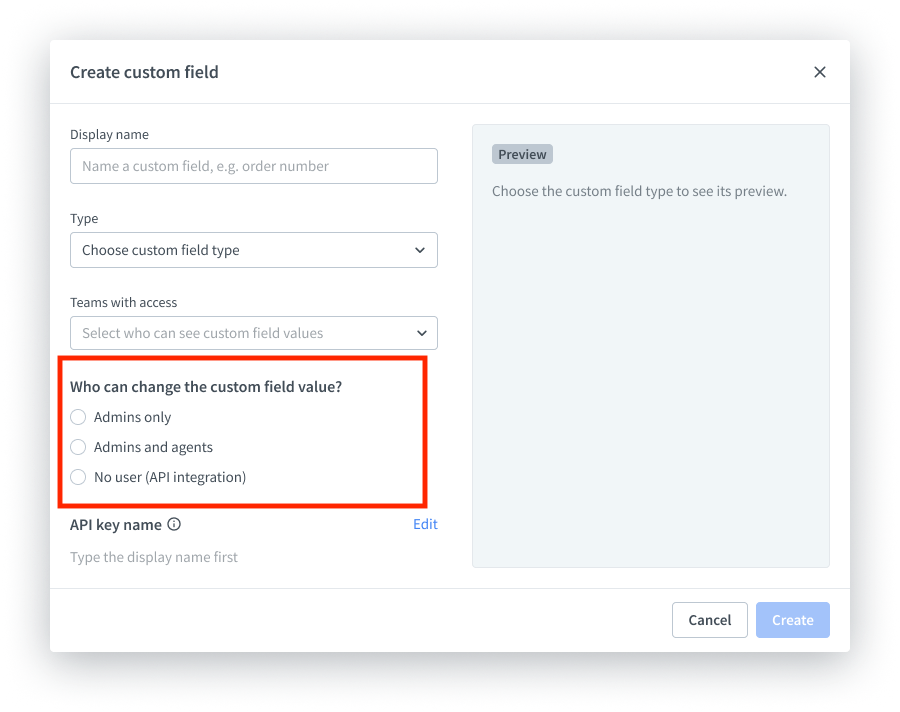Click the API key name label
Image resolution: width=900 pixels, height=712 pixels.
[x=115, y=524]
